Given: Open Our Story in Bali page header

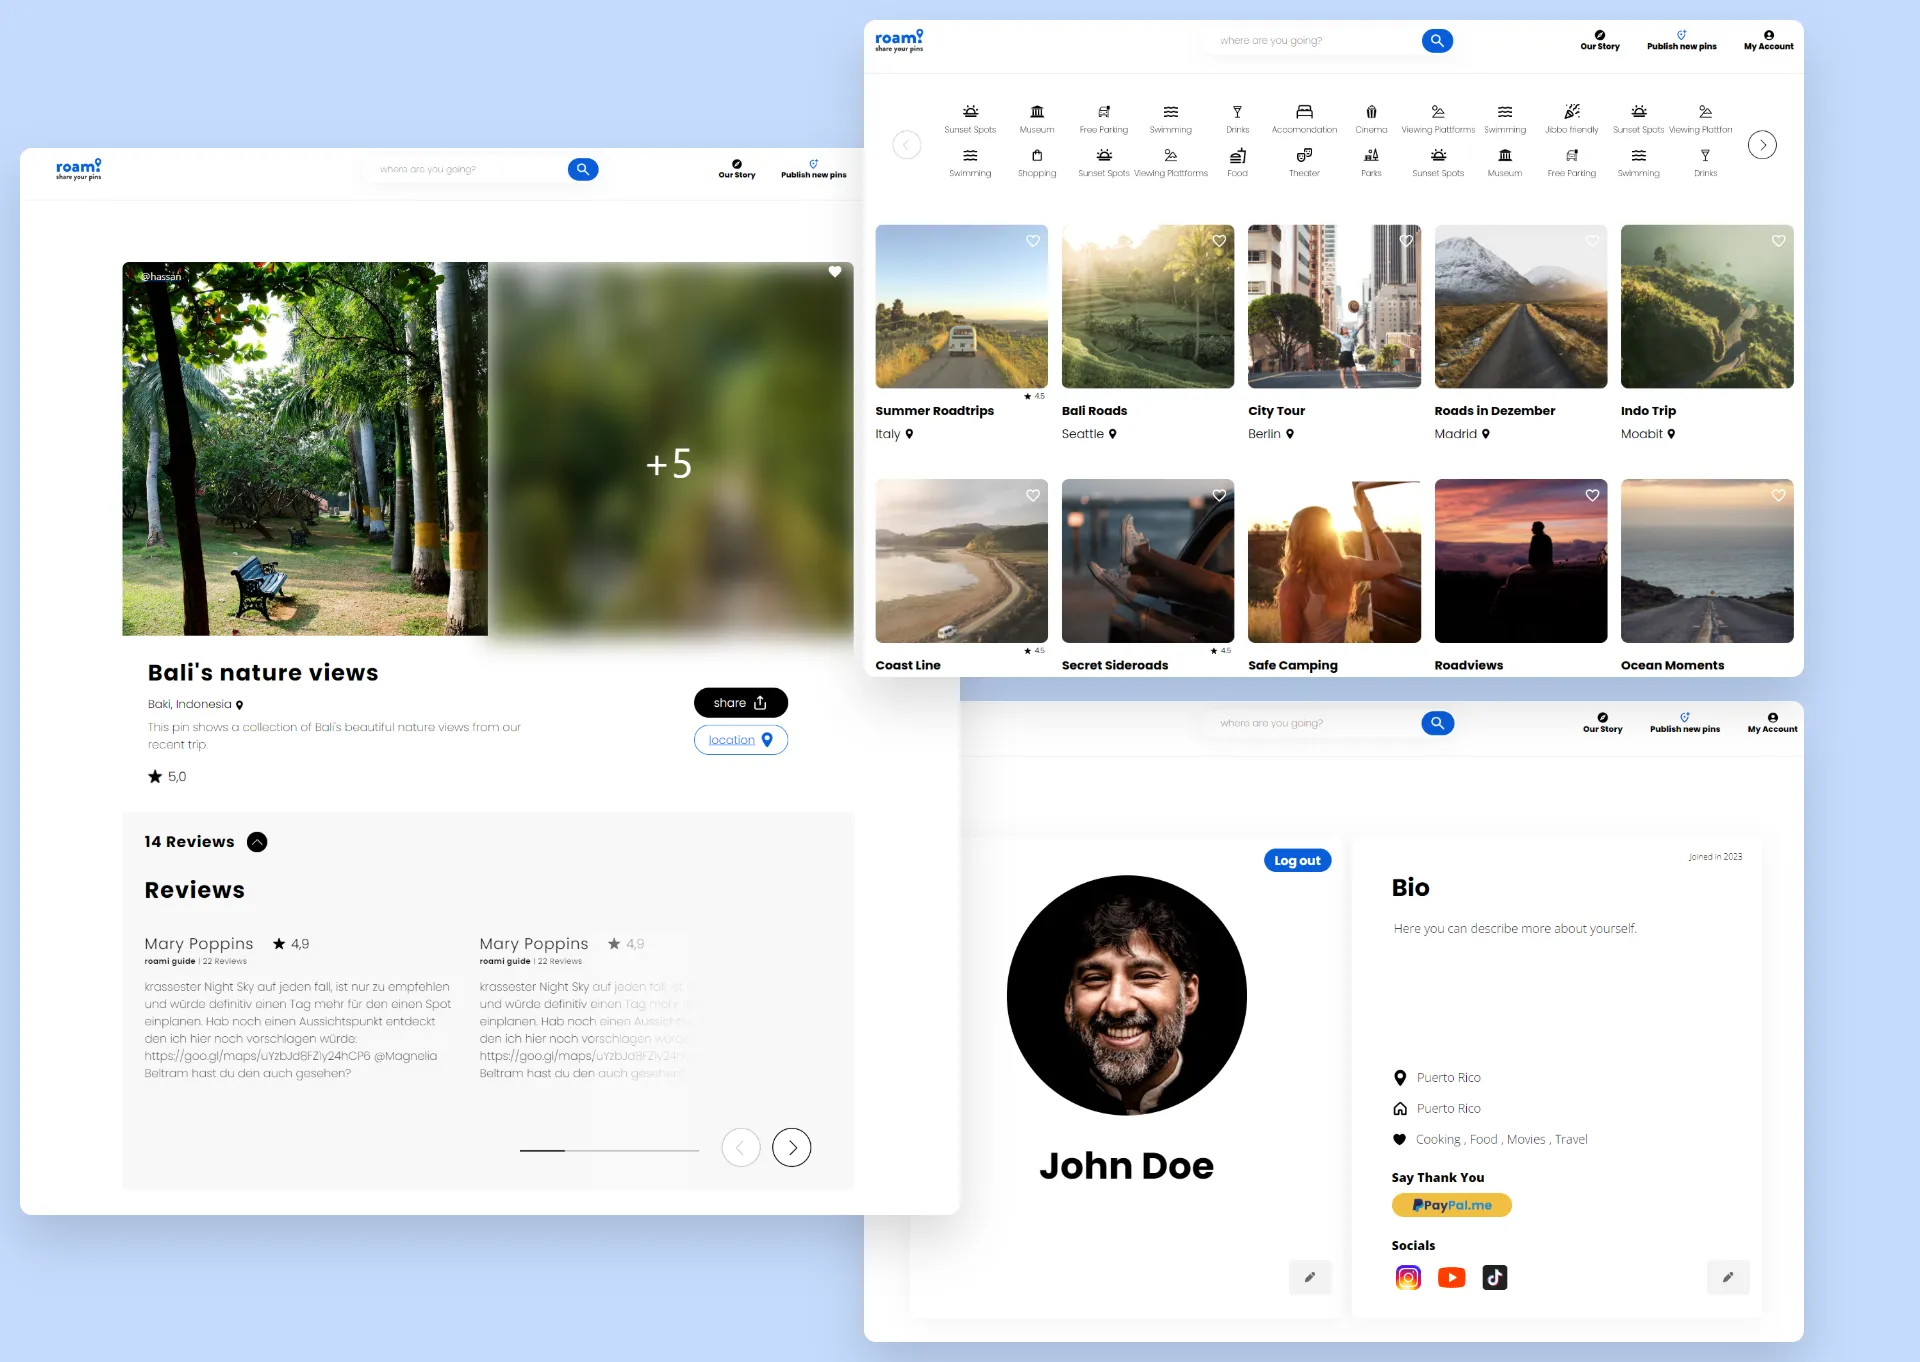Looking at the screenshot, I should click(737, 169).
